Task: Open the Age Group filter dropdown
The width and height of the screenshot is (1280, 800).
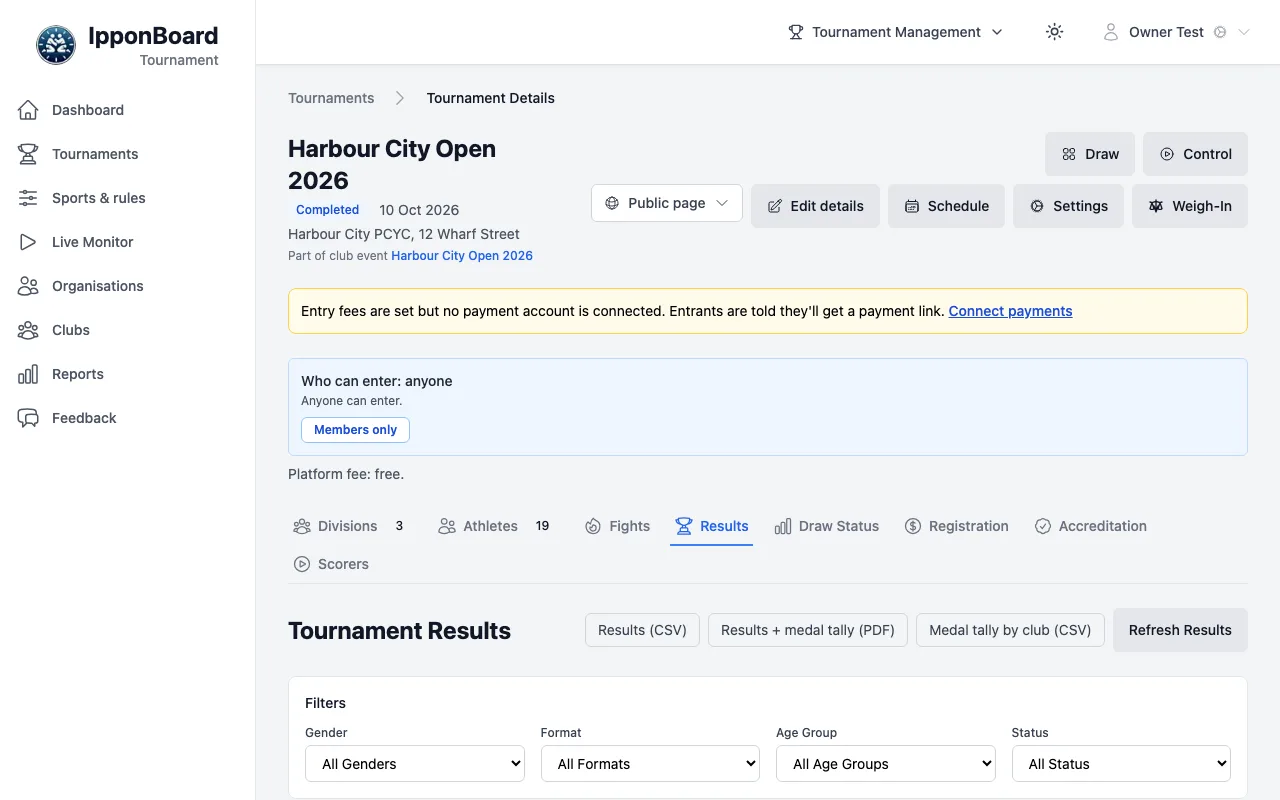Action: [886, 764]
